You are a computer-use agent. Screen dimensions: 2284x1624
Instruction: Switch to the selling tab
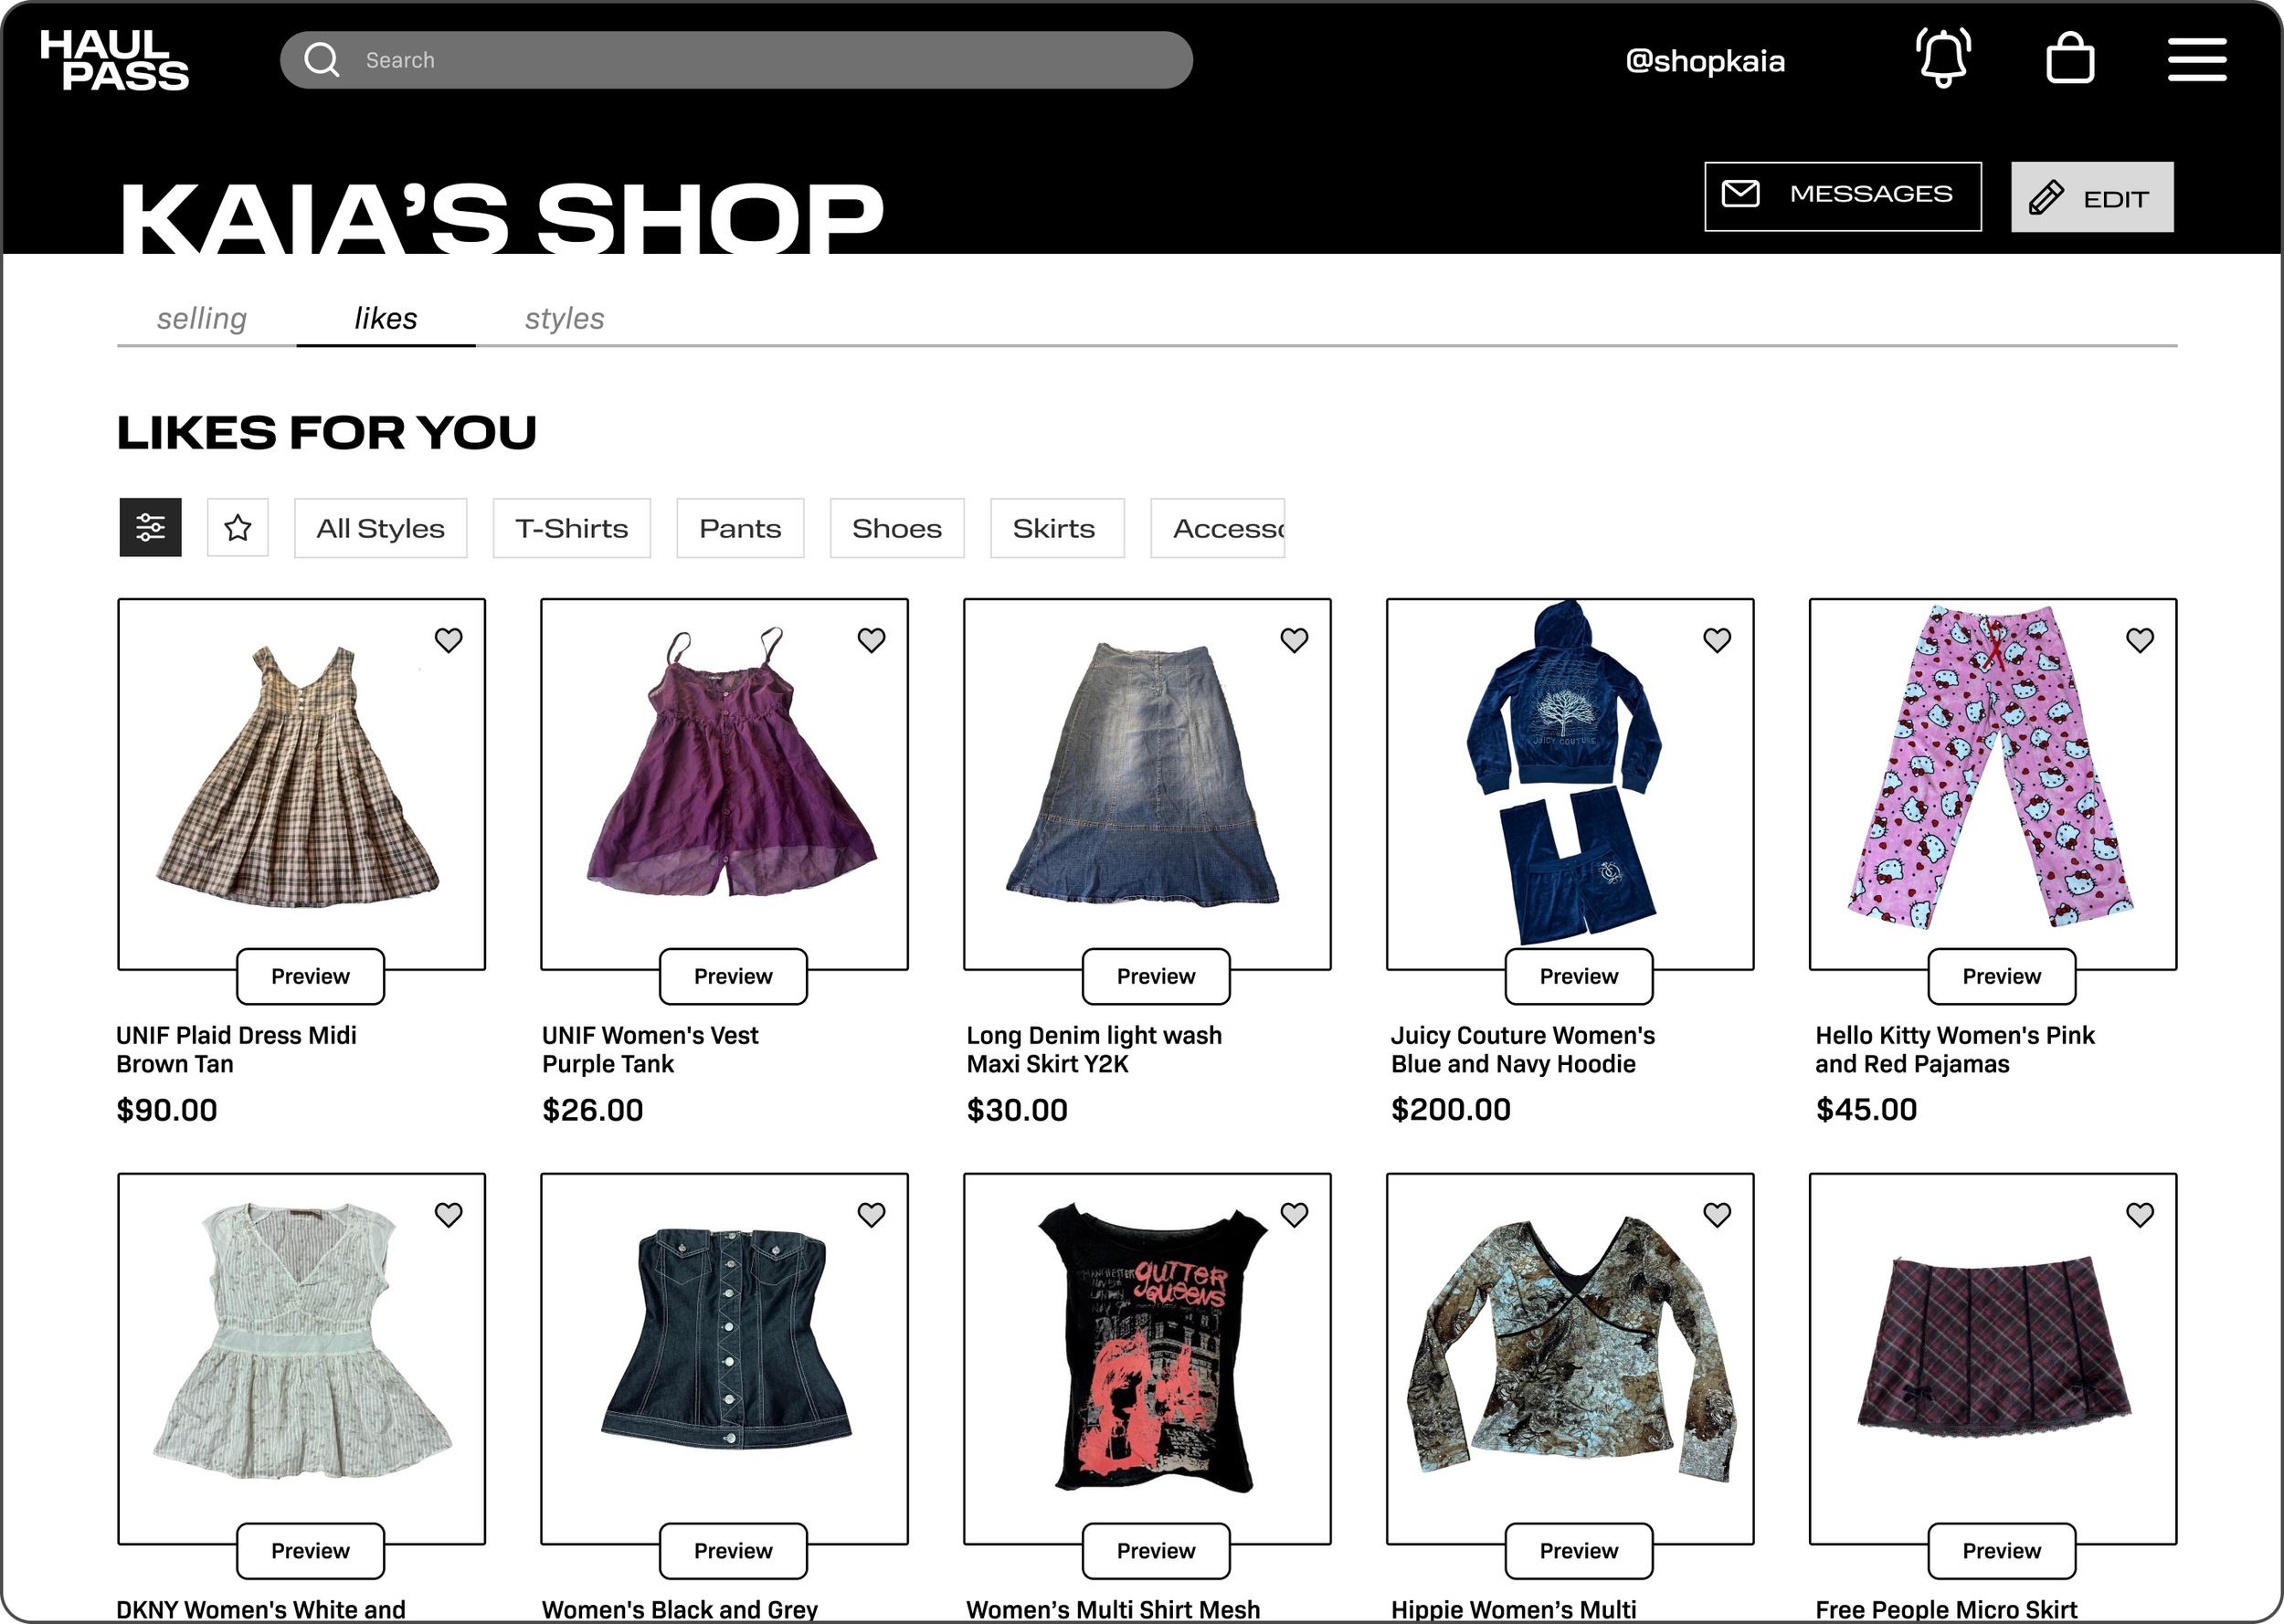coord(202,318)
